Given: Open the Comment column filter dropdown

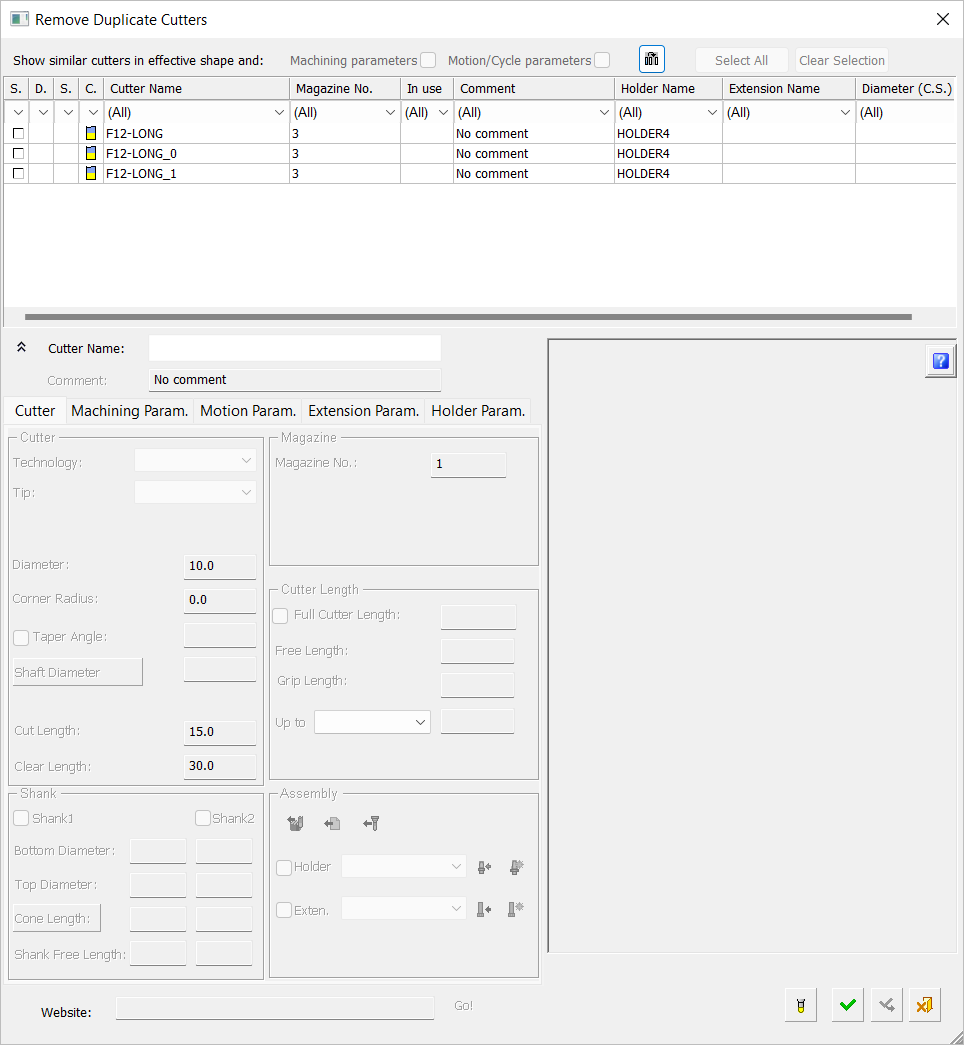Looking at the screenshot, I should point(604,113).
